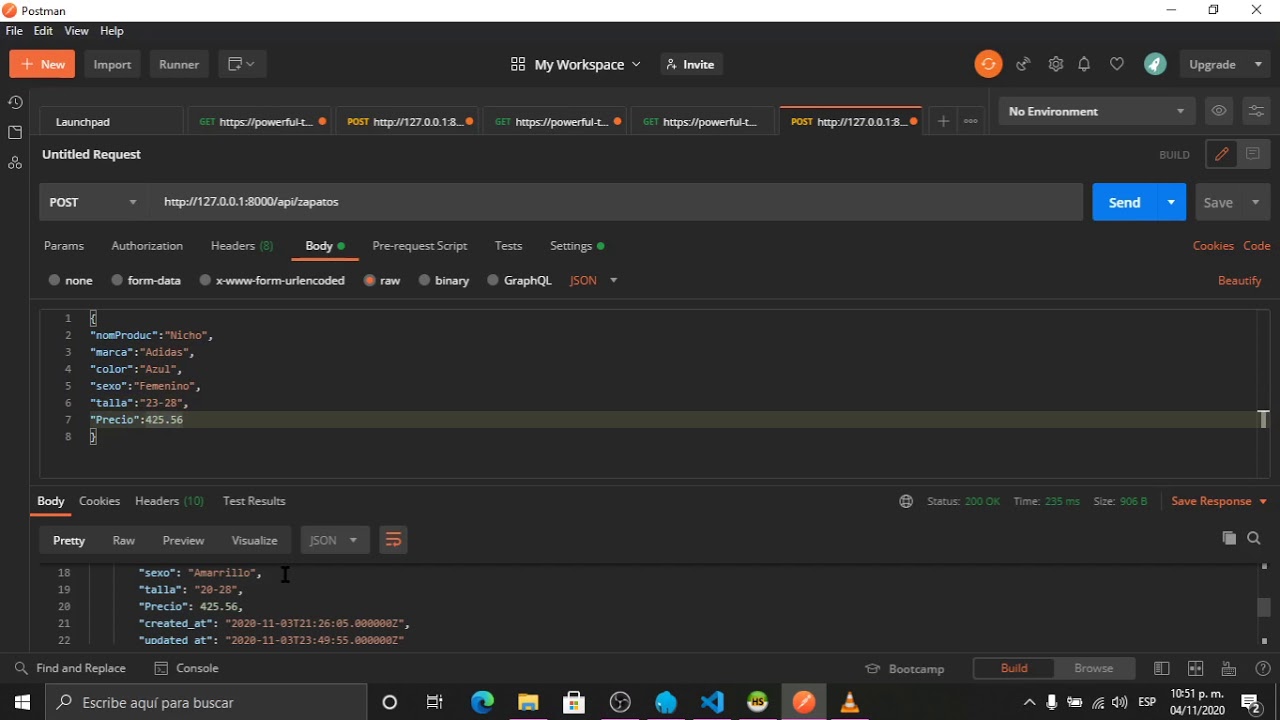Open the My Workspace dropdown
Screen dimensions: 1280x720
[x=576, y=64]
